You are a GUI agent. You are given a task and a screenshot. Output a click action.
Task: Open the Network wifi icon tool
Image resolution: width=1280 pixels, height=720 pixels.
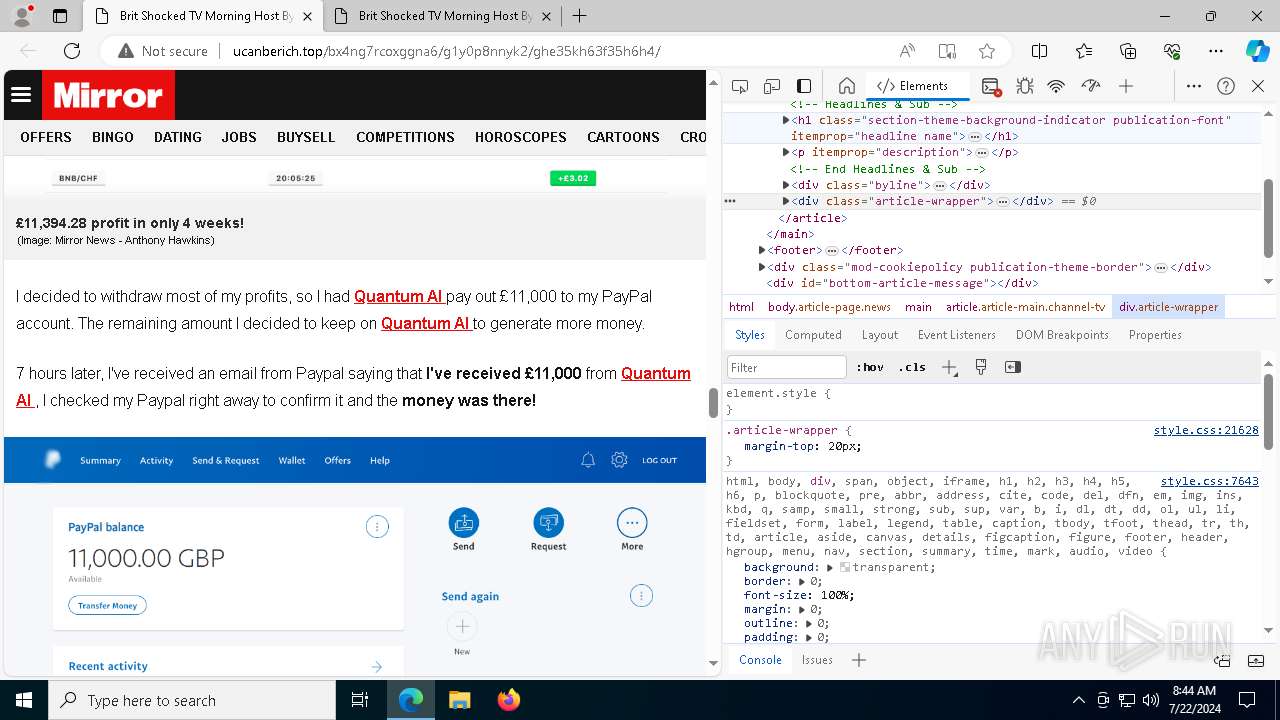(1056, 86)
